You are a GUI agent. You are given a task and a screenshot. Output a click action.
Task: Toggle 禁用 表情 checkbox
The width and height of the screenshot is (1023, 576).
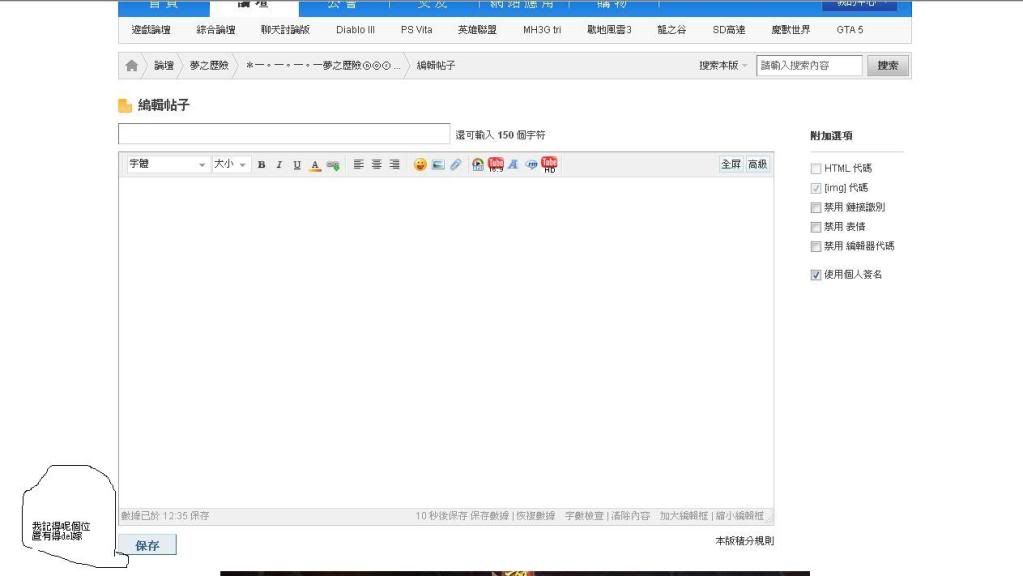pyautogui.click(x=816, y=227)
